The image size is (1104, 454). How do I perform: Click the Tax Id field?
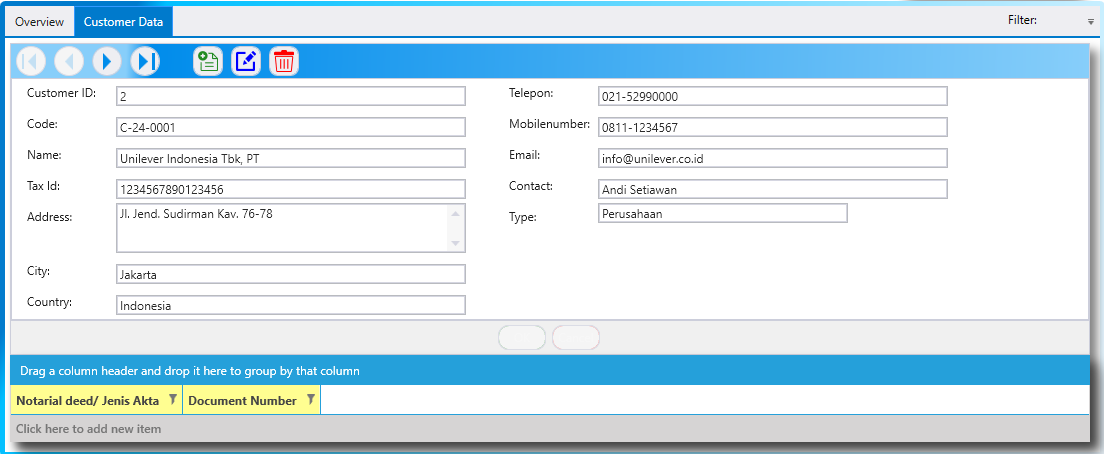pos(291,189)
